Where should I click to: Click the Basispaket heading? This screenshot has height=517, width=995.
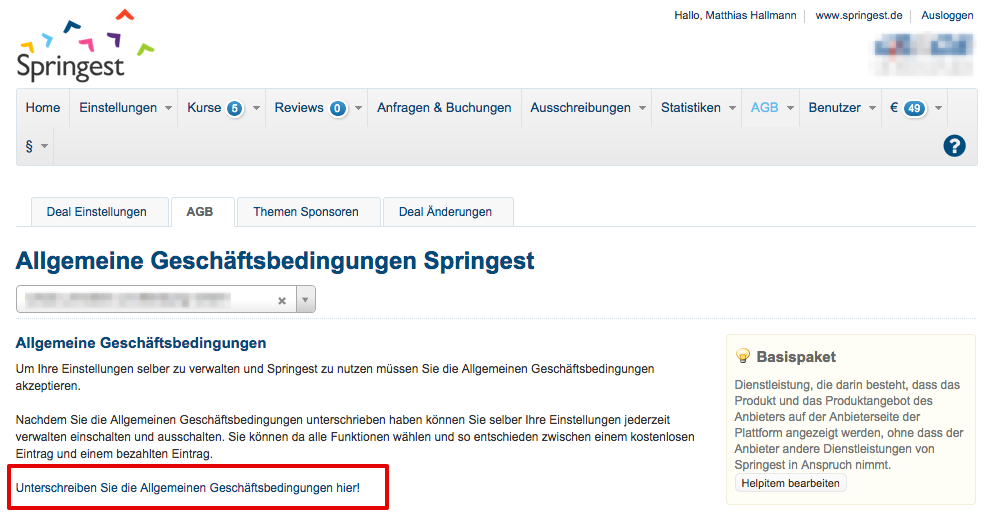(796, 357)
